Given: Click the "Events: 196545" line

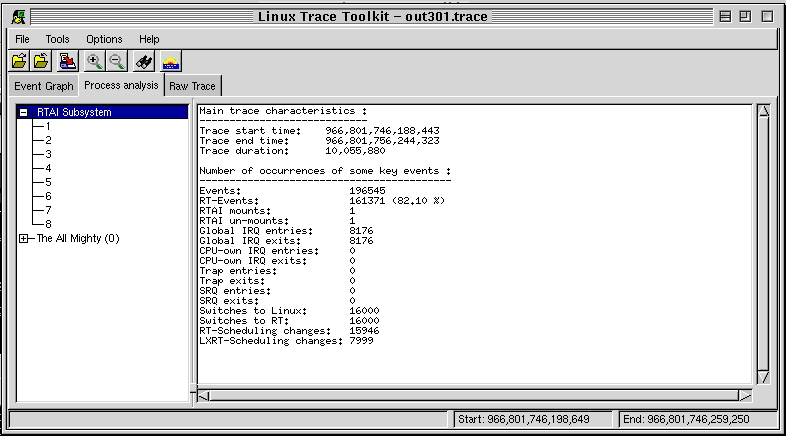Looking at the screenshot, I should click(x=292, y=191).
